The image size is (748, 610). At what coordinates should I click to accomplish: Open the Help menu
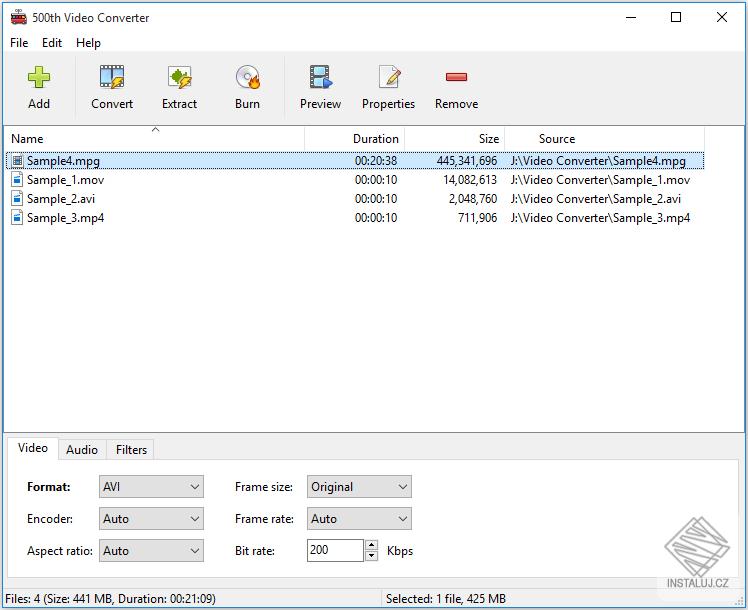88,43
